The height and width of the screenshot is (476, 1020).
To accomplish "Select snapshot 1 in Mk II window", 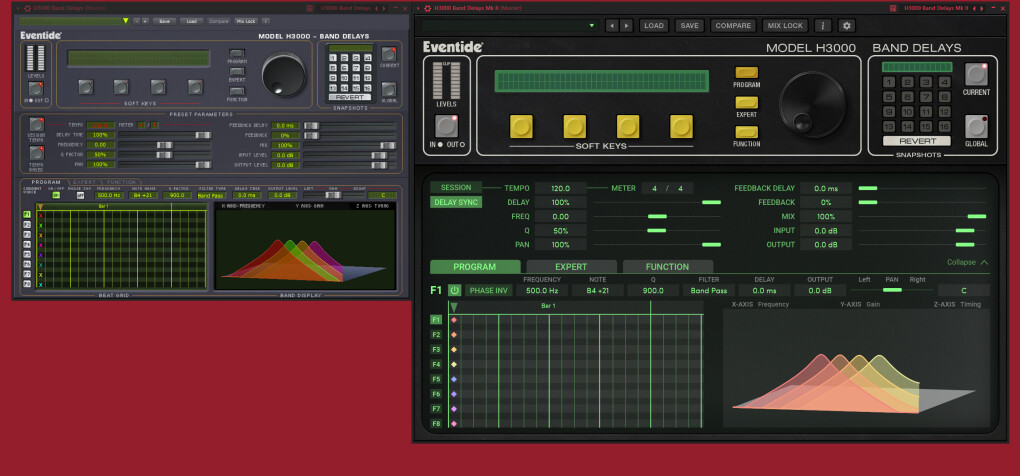I will (x=889, y=82).
